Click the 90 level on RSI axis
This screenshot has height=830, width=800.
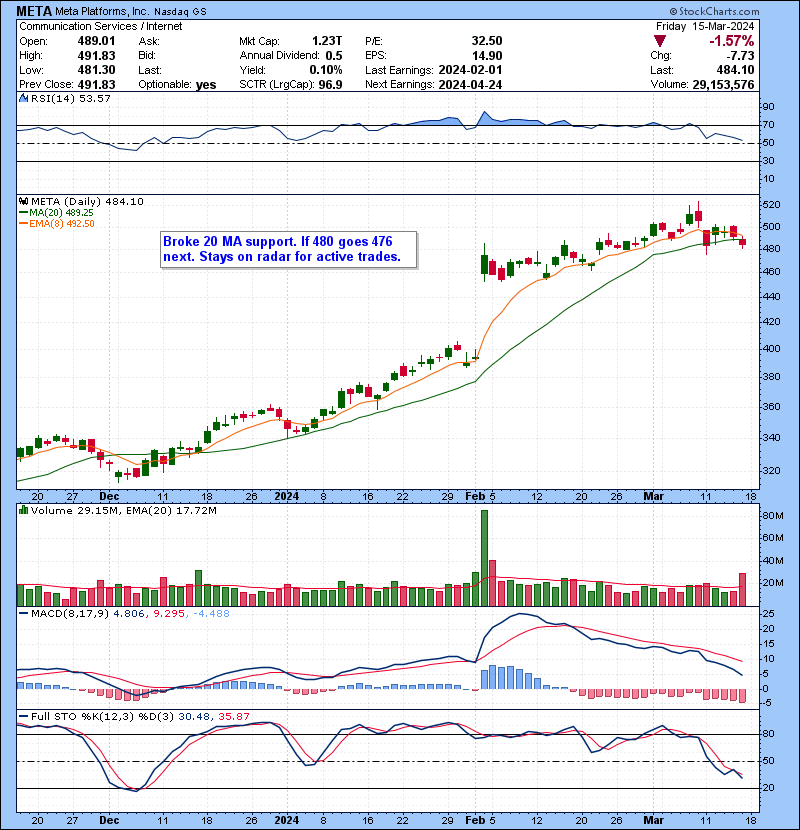pyautogui.click(x=768, y=107)
